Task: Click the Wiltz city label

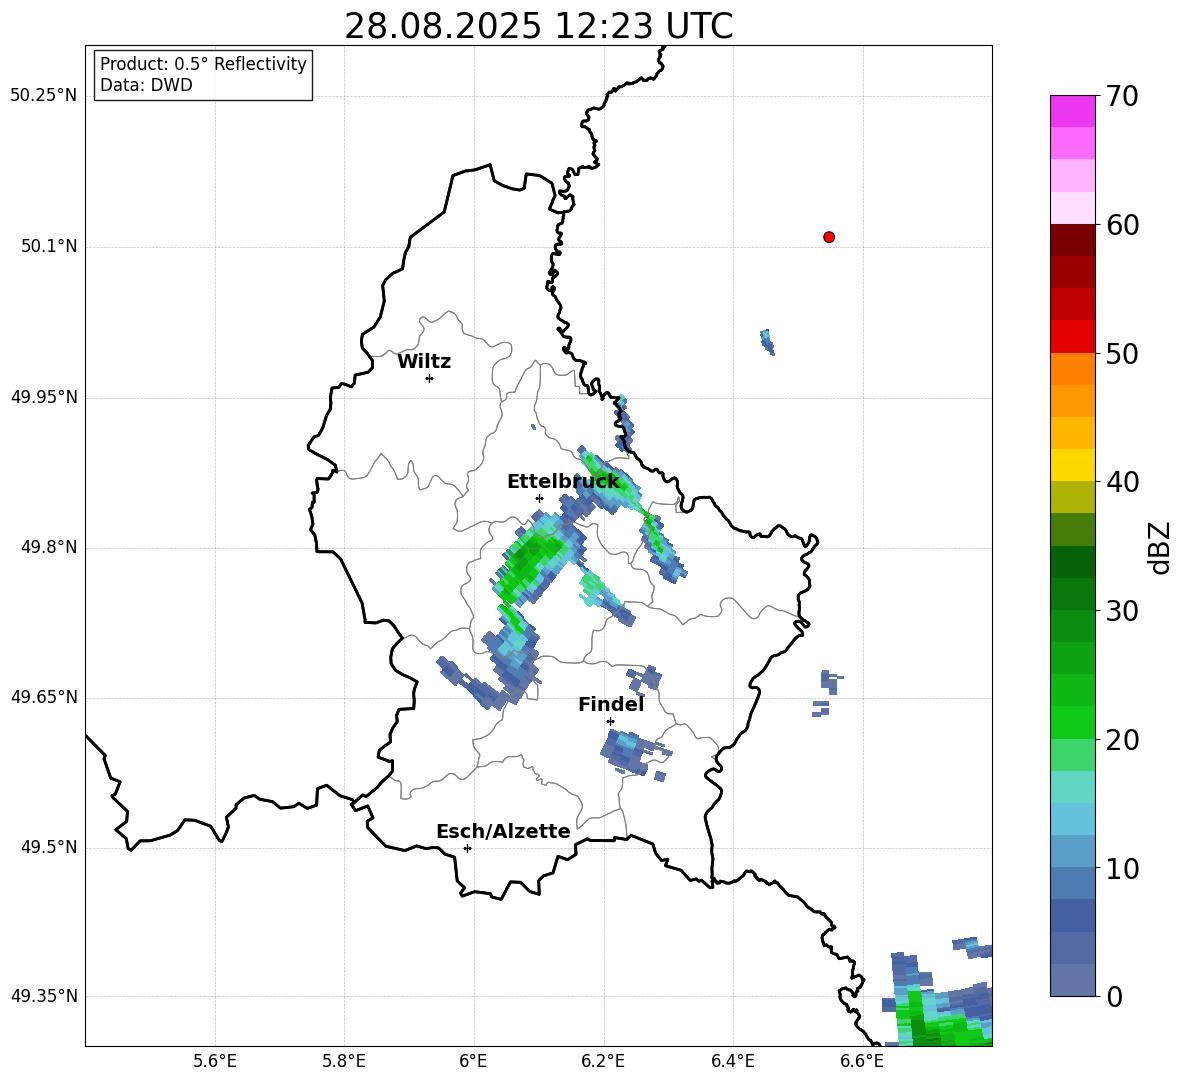Action: point(424,362)
